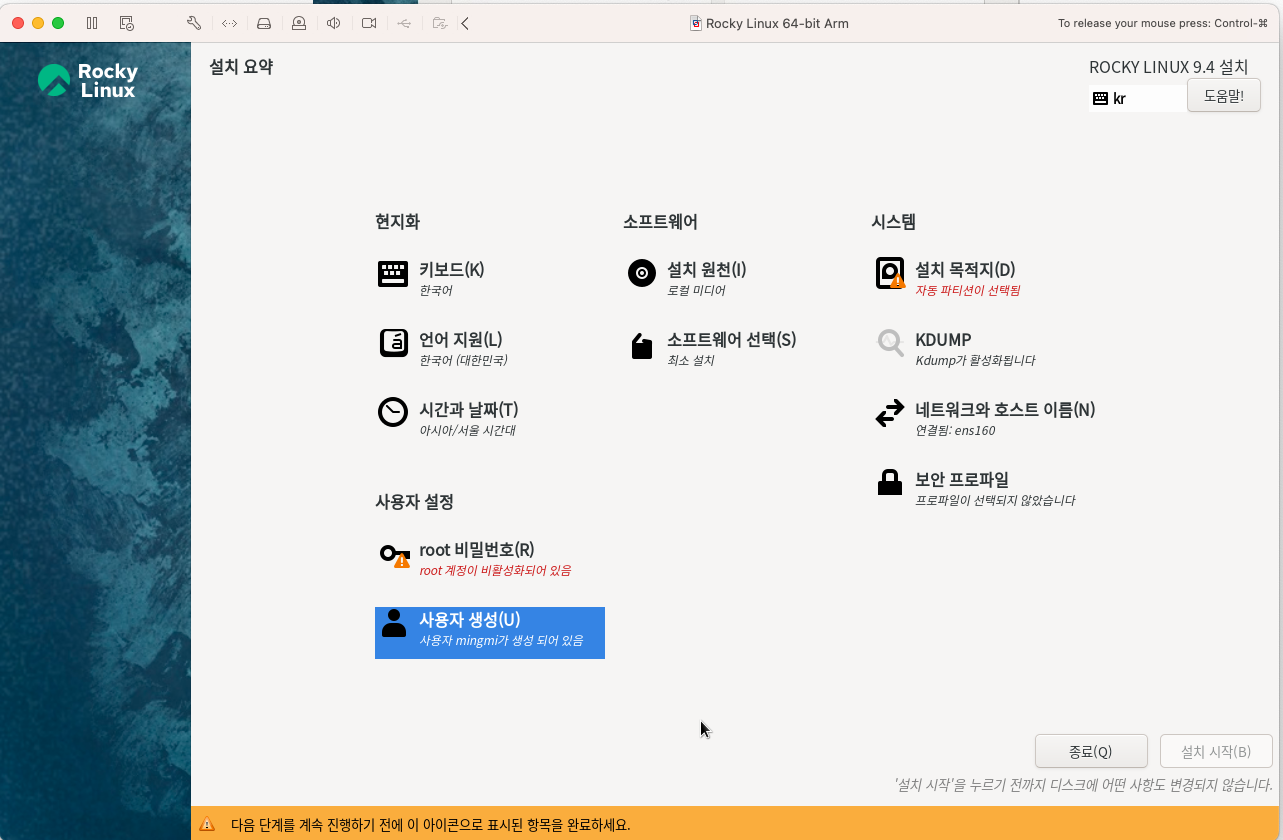Screen dimensions: 1283x840
Task: Pause the virtual machine from the toolbar
Action: coord(92,23)
